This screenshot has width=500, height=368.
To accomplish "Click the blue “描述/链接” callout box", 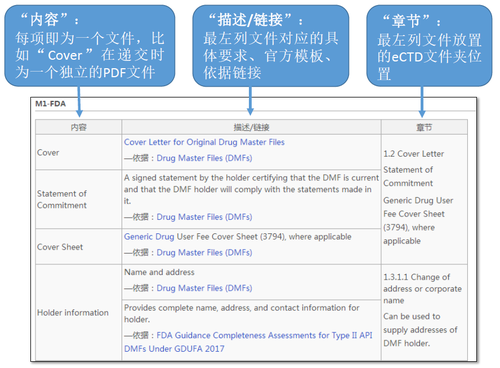I will pos(271,46).
